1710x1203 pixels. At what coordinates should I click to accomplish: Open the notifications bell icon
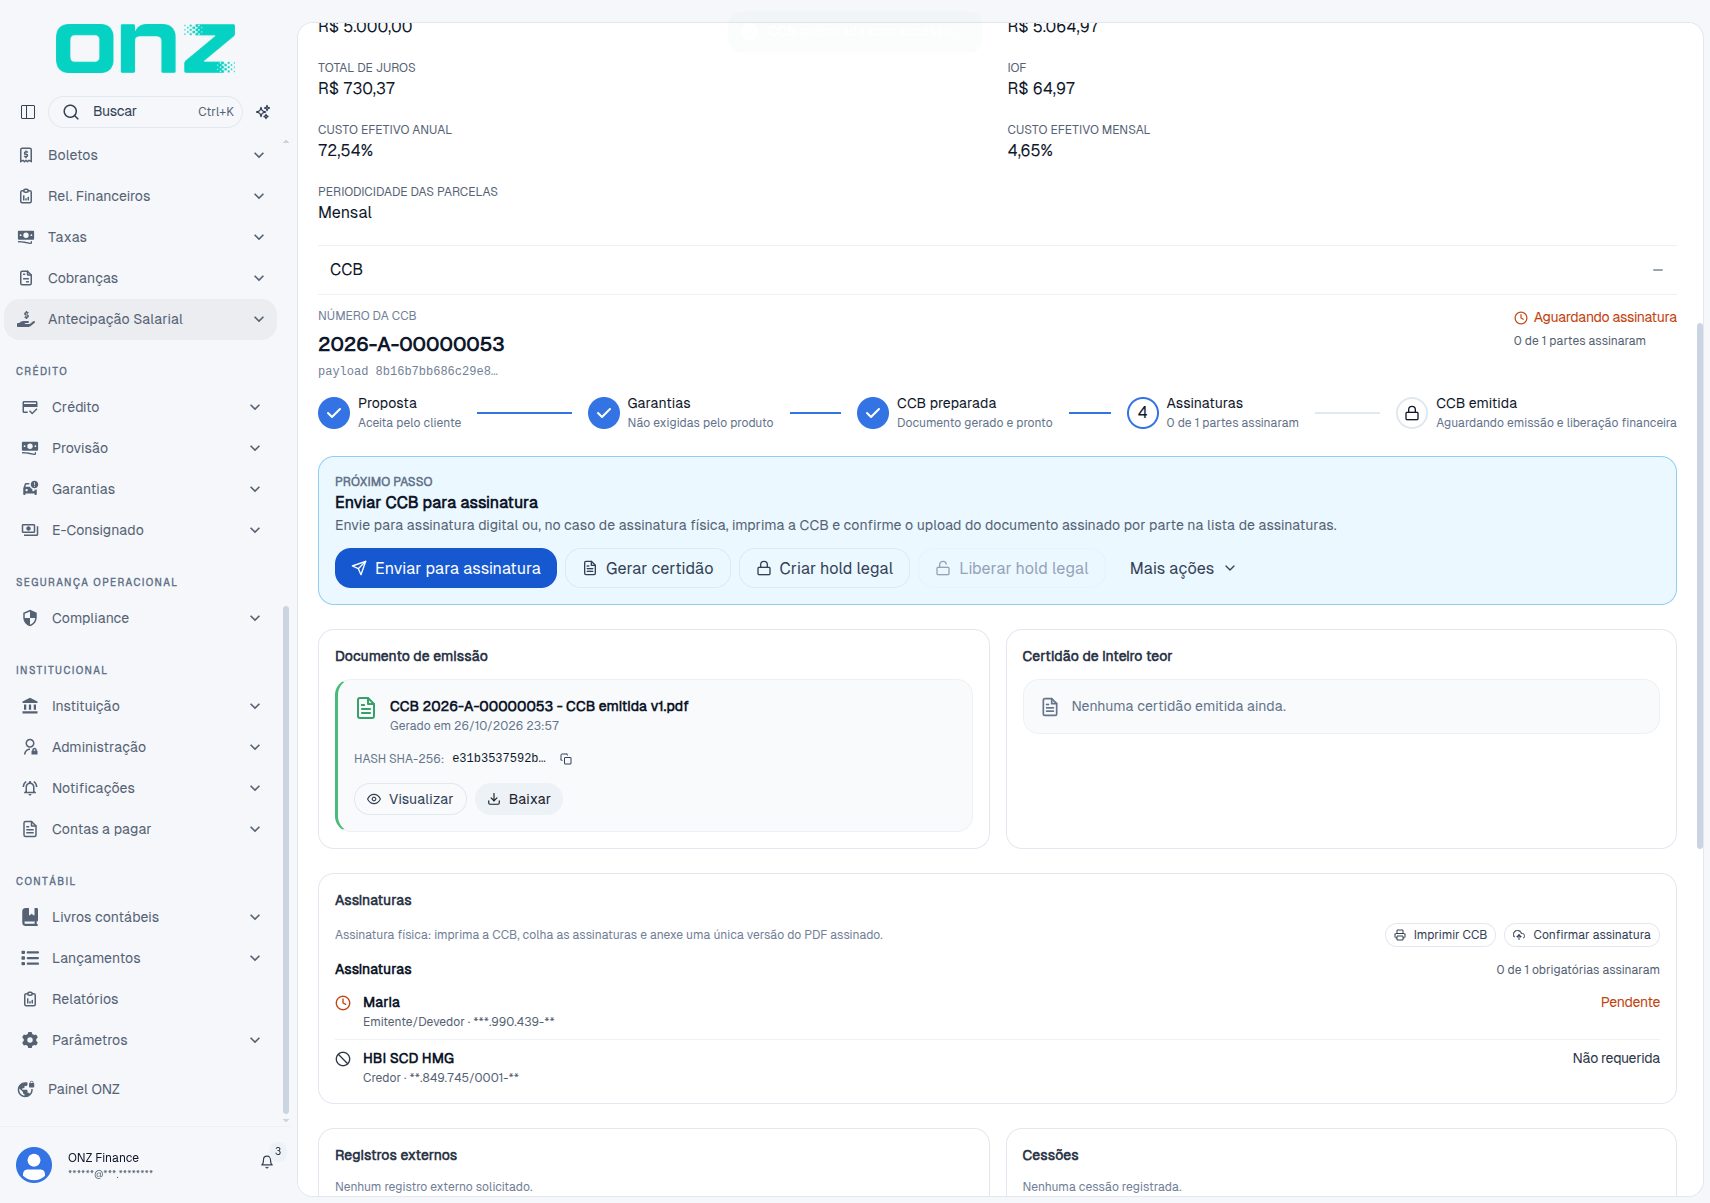click(267, 1162)
